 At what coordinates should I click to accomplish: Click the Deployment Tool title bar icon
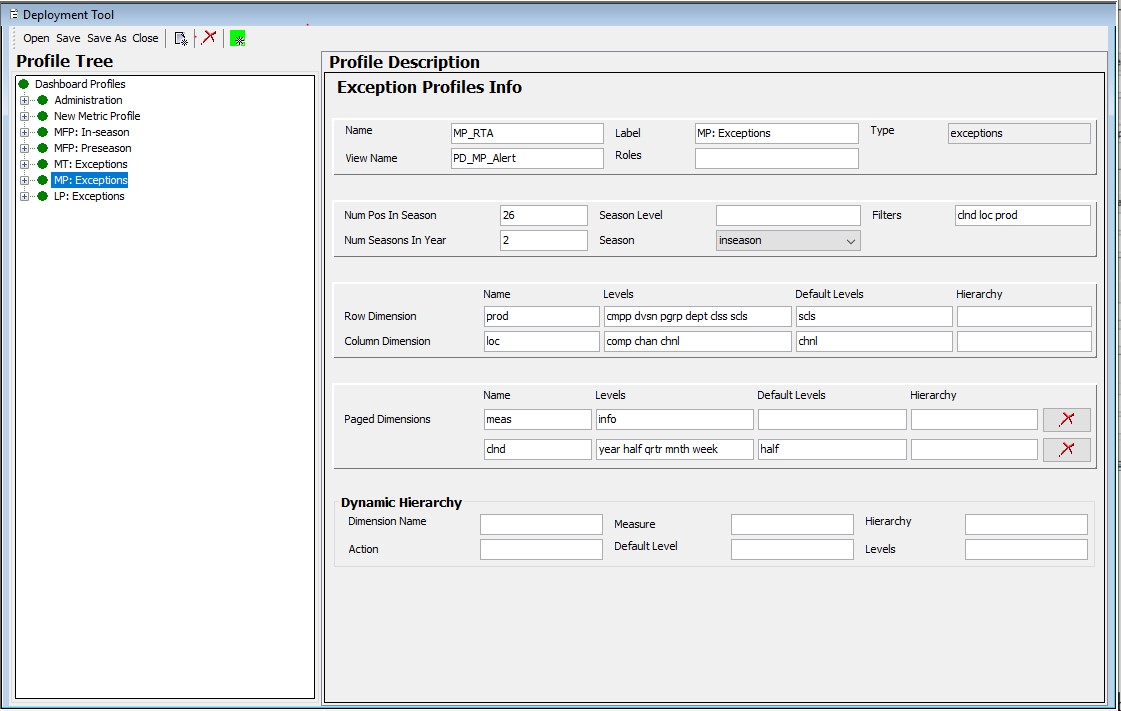[x=14, y=14]
